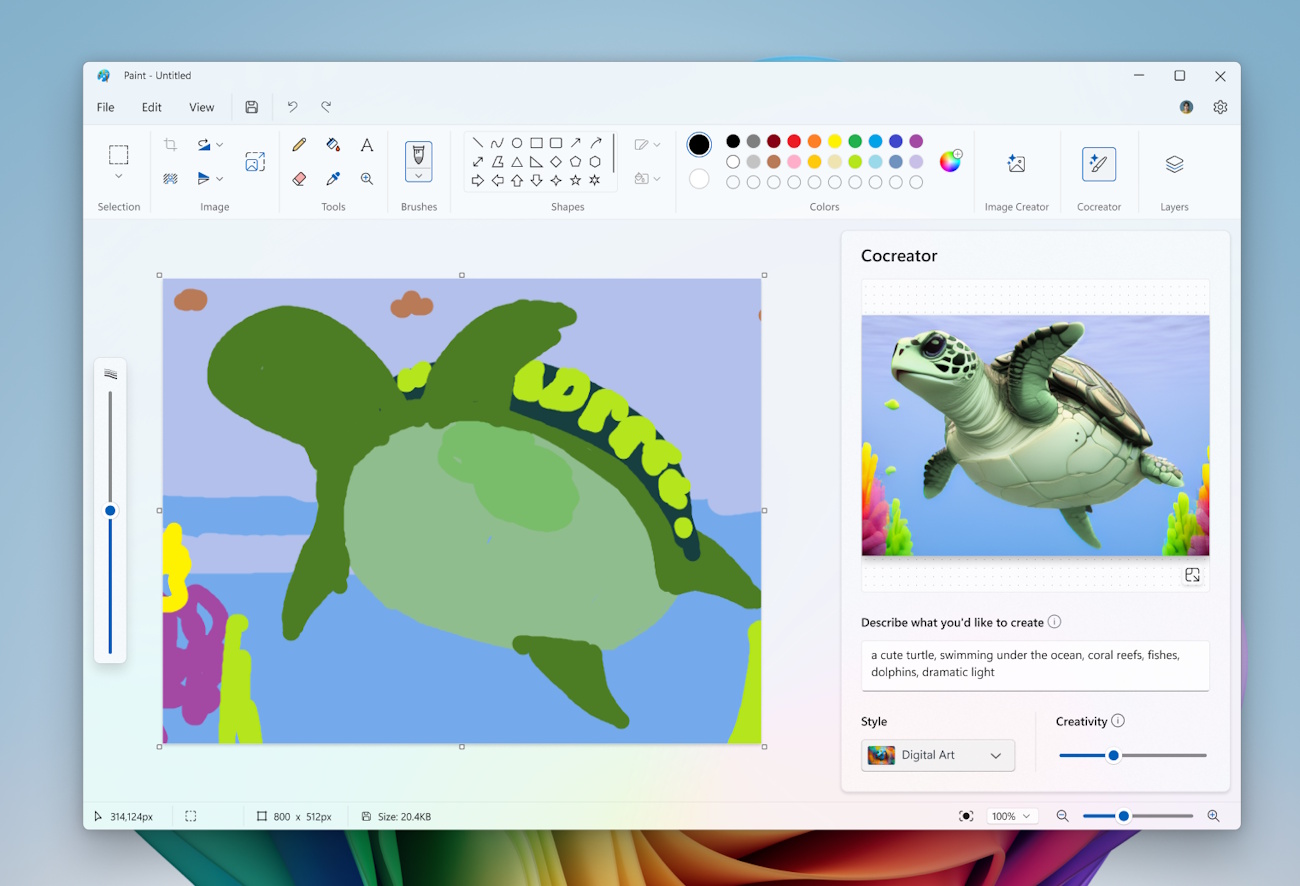The width and height of the screenshot is (1300, 886).
Task: Expand the Rotate options chevron
Action: (x=220, y=145)
